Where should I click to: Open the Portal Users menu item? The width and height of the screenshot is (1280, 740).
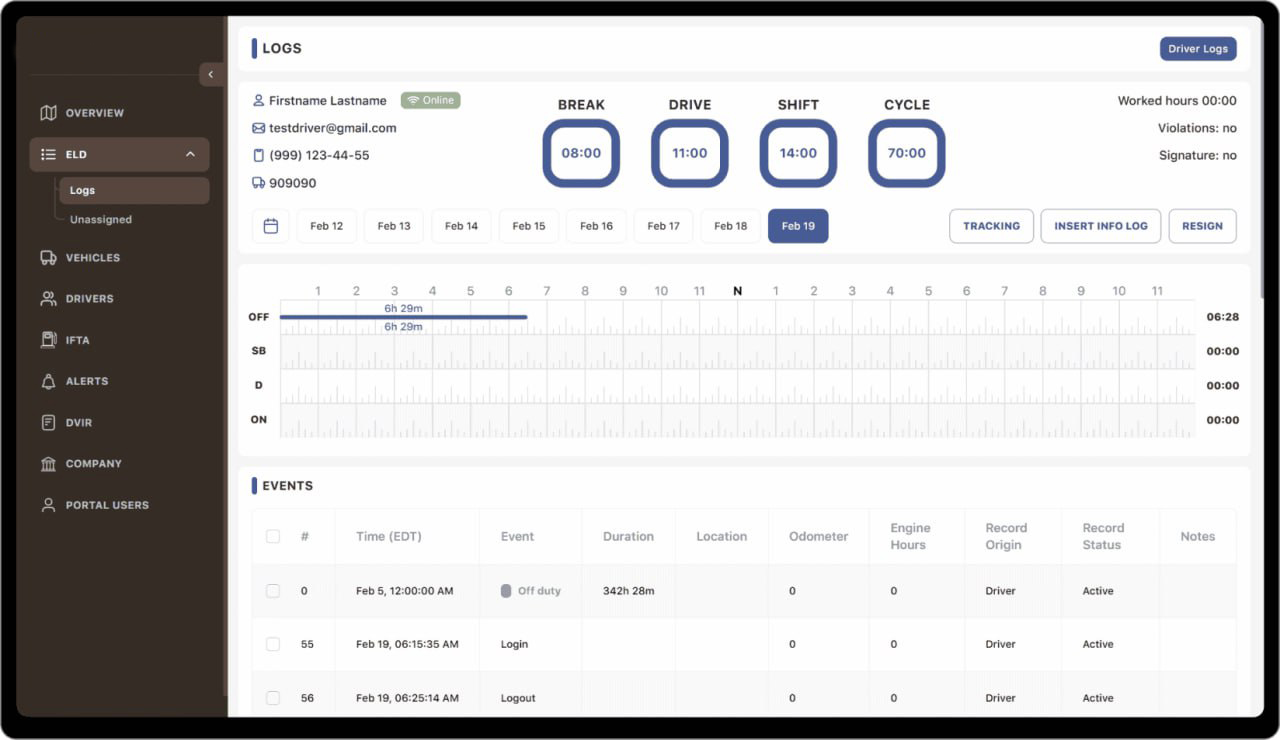107,505
